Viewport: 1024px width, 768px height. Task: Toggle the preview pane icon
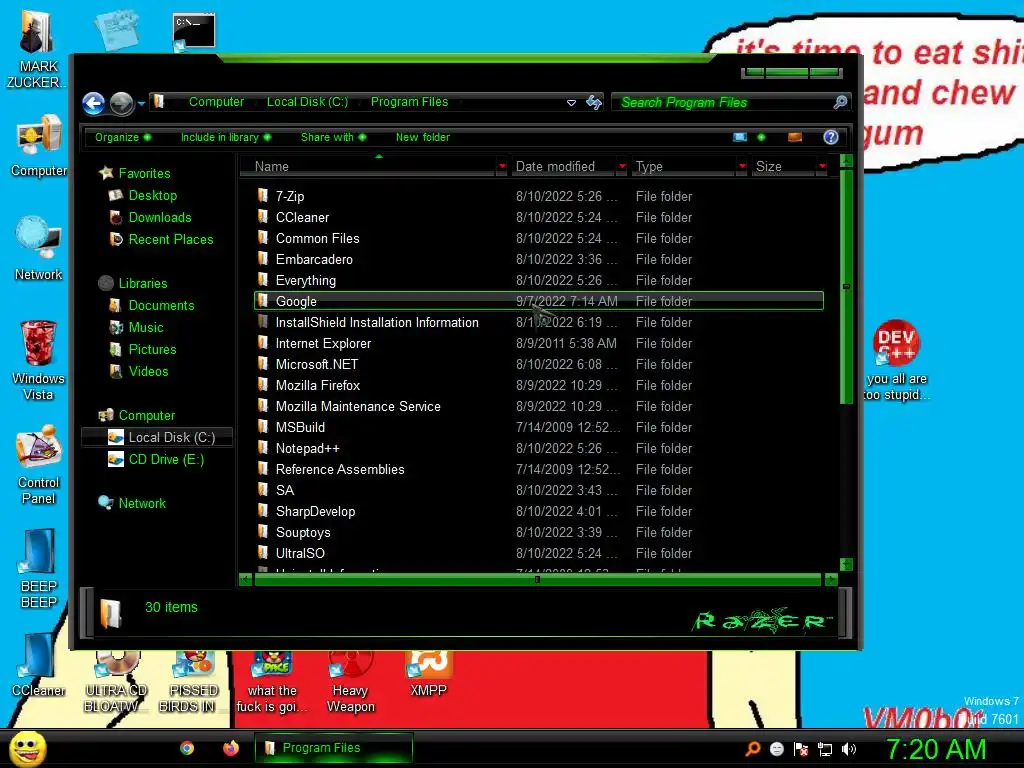coord(795,136)
